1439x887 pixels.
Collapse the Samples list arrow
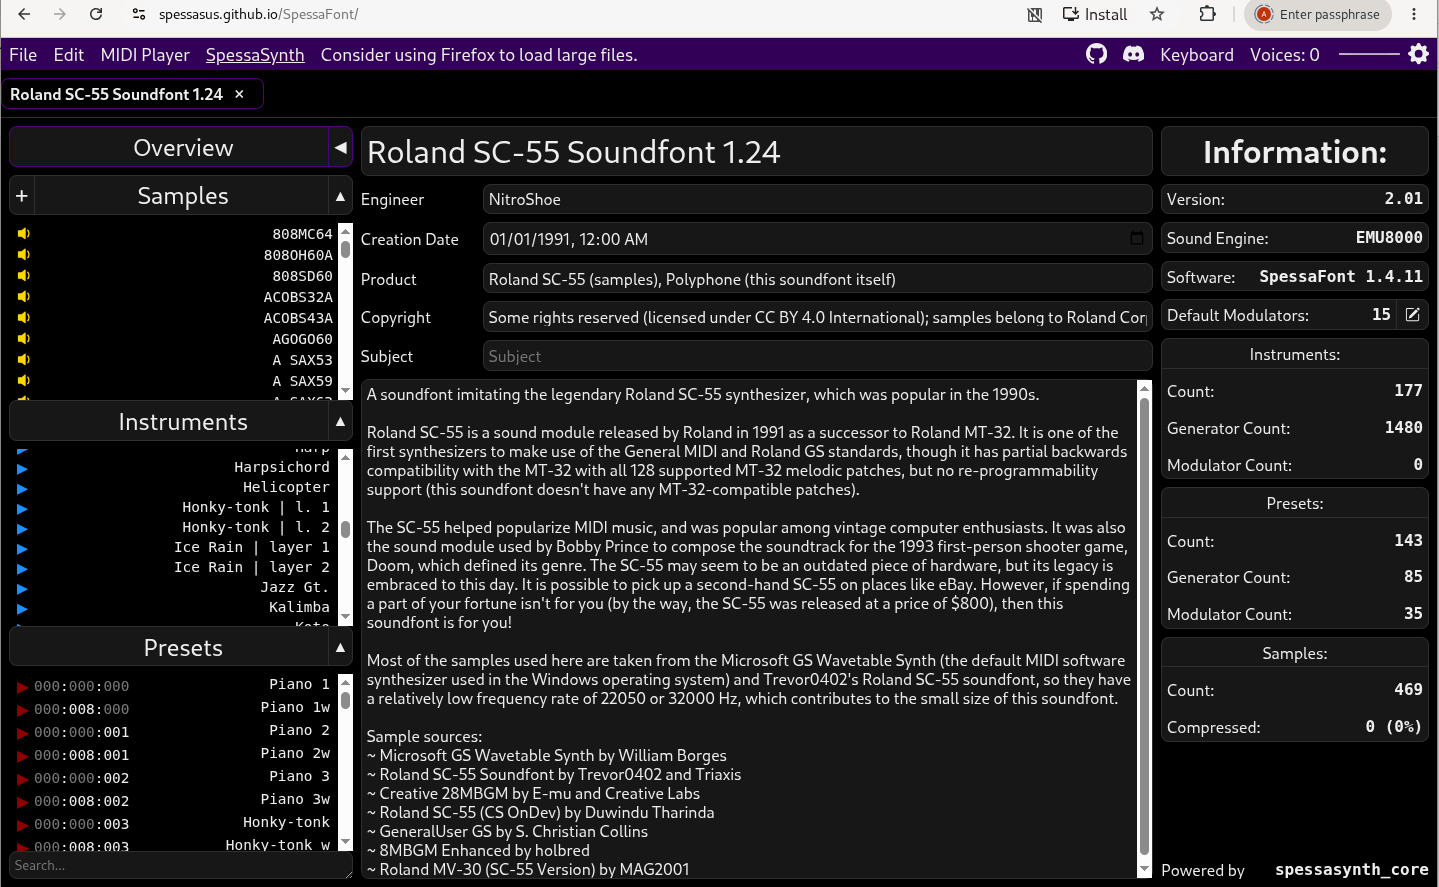pyautogui.click(x=341, y=196)
